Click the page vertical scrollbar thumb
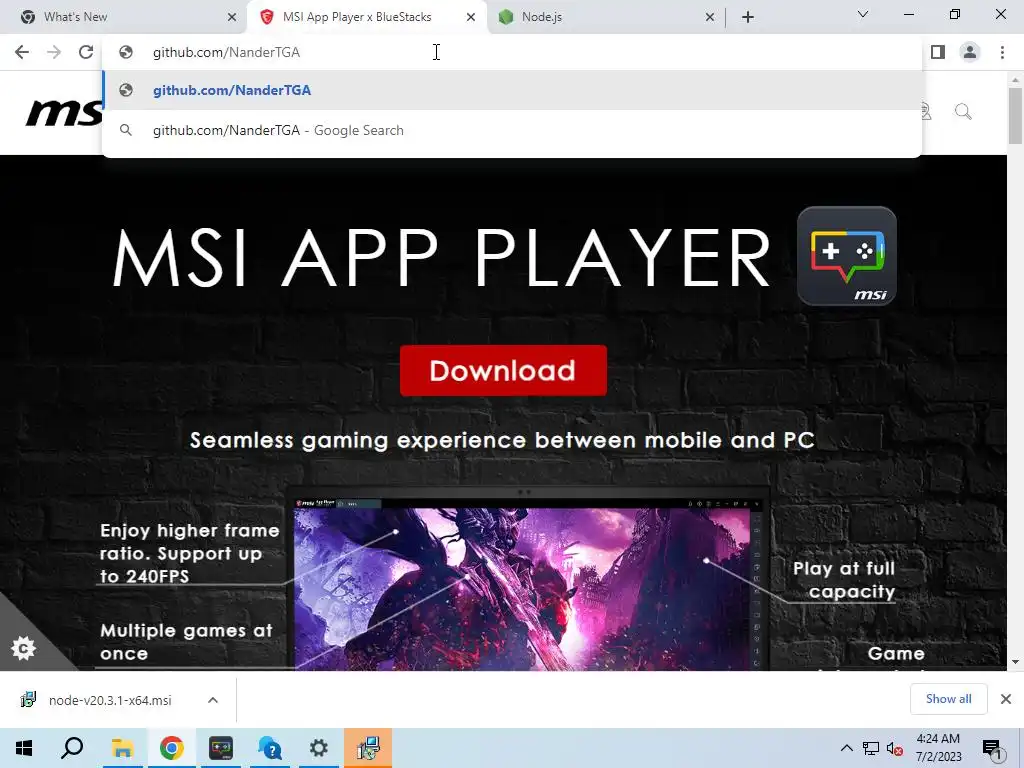The height and width of the screenshot is (768, 1024). click(x=1016, y=116)
